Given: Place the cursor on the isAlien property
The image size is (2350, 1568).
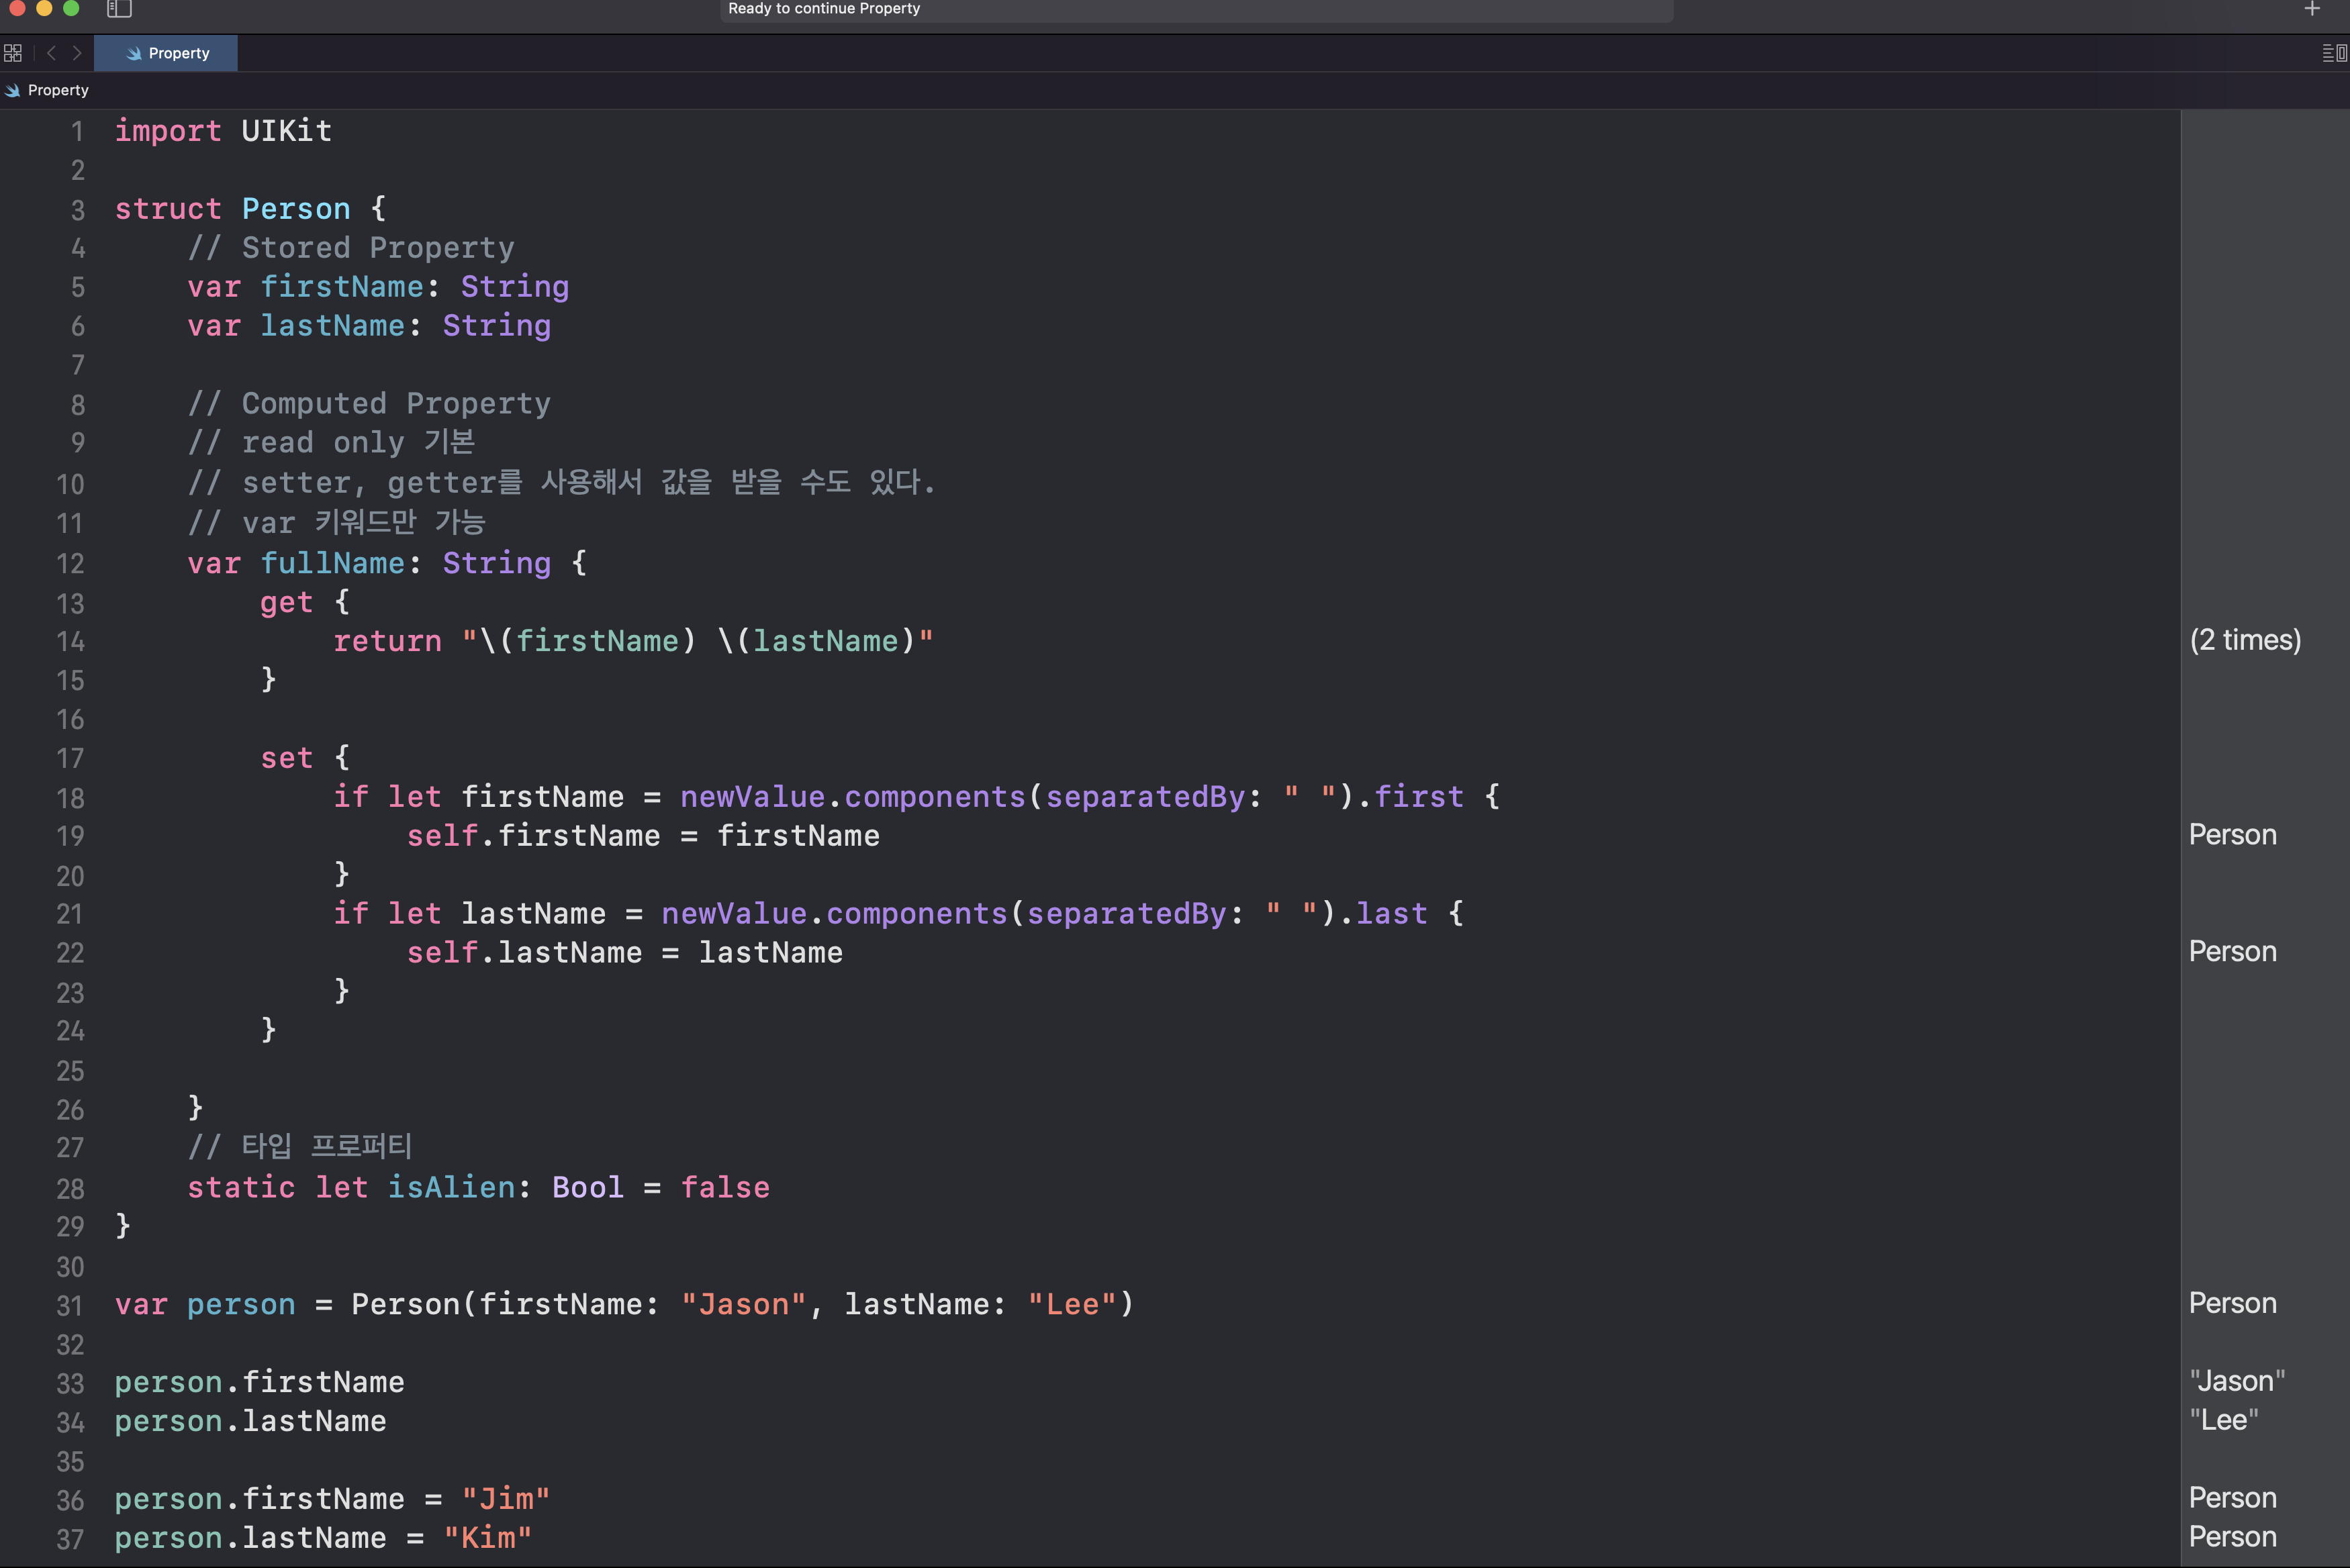Looking at the screenshot, I should coord(451,1187).
